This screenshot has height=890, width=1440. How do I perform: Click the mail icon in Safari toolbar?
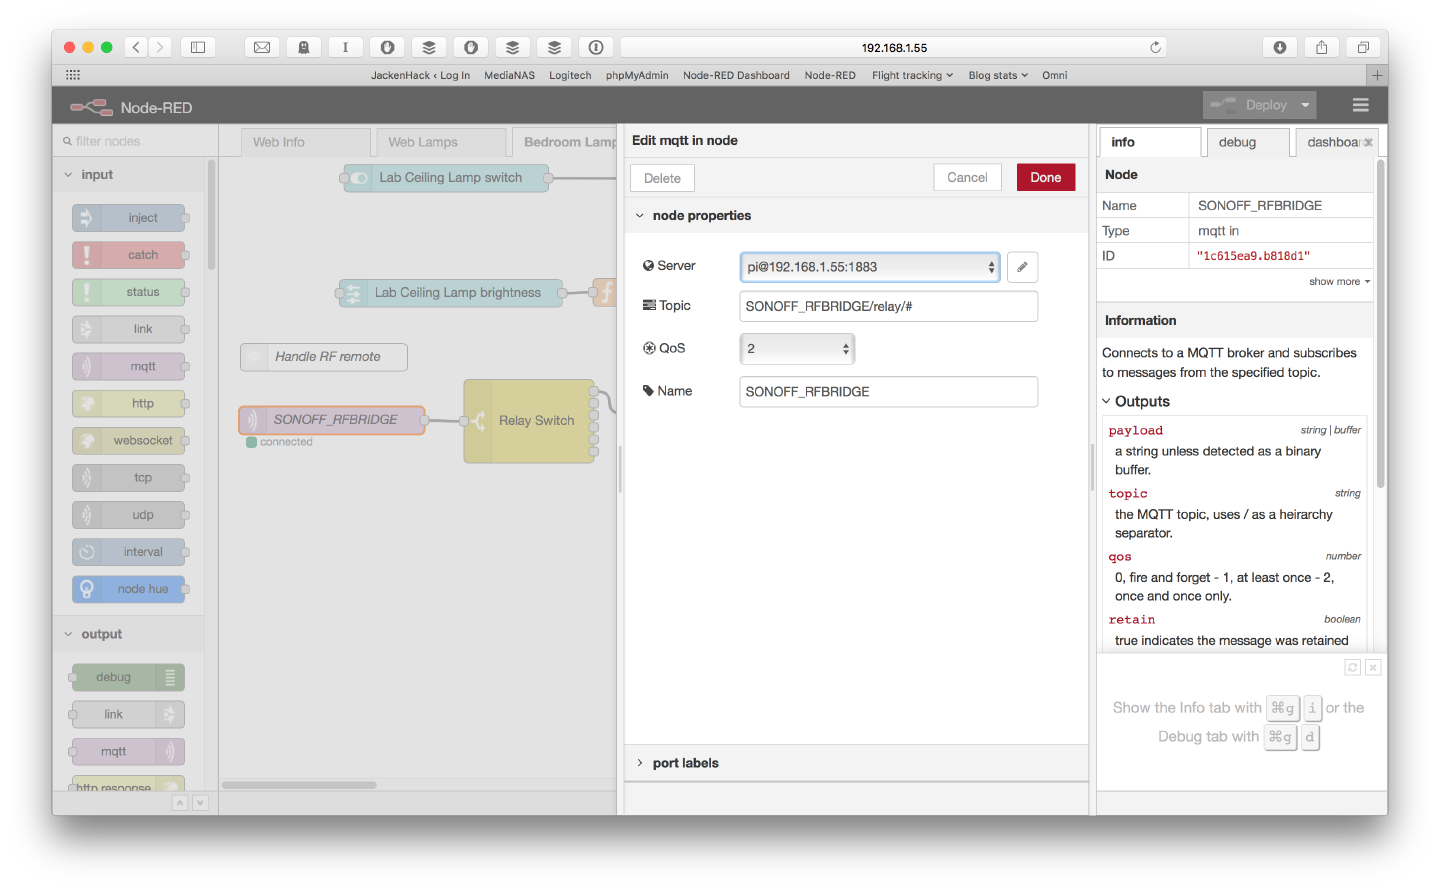(x=262, y=47)
